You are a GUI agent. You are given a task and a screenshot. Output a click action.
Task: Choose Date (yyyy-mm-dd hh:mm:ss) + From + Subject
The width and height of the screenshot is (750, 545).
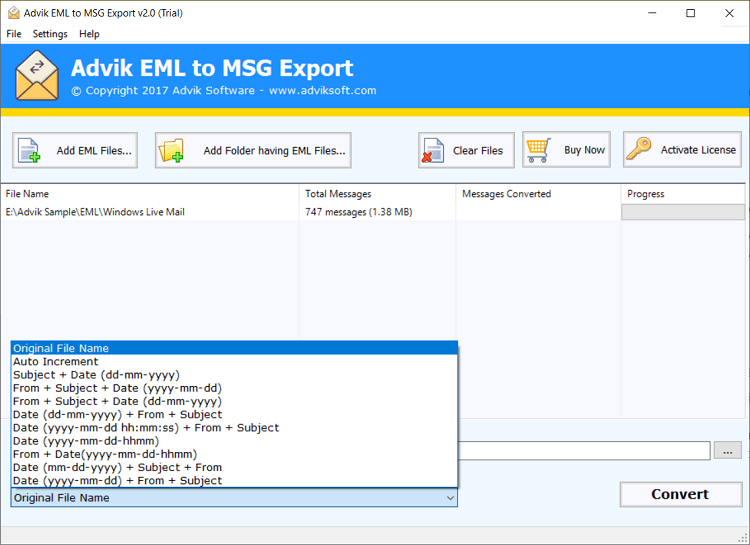pos(234,428)
